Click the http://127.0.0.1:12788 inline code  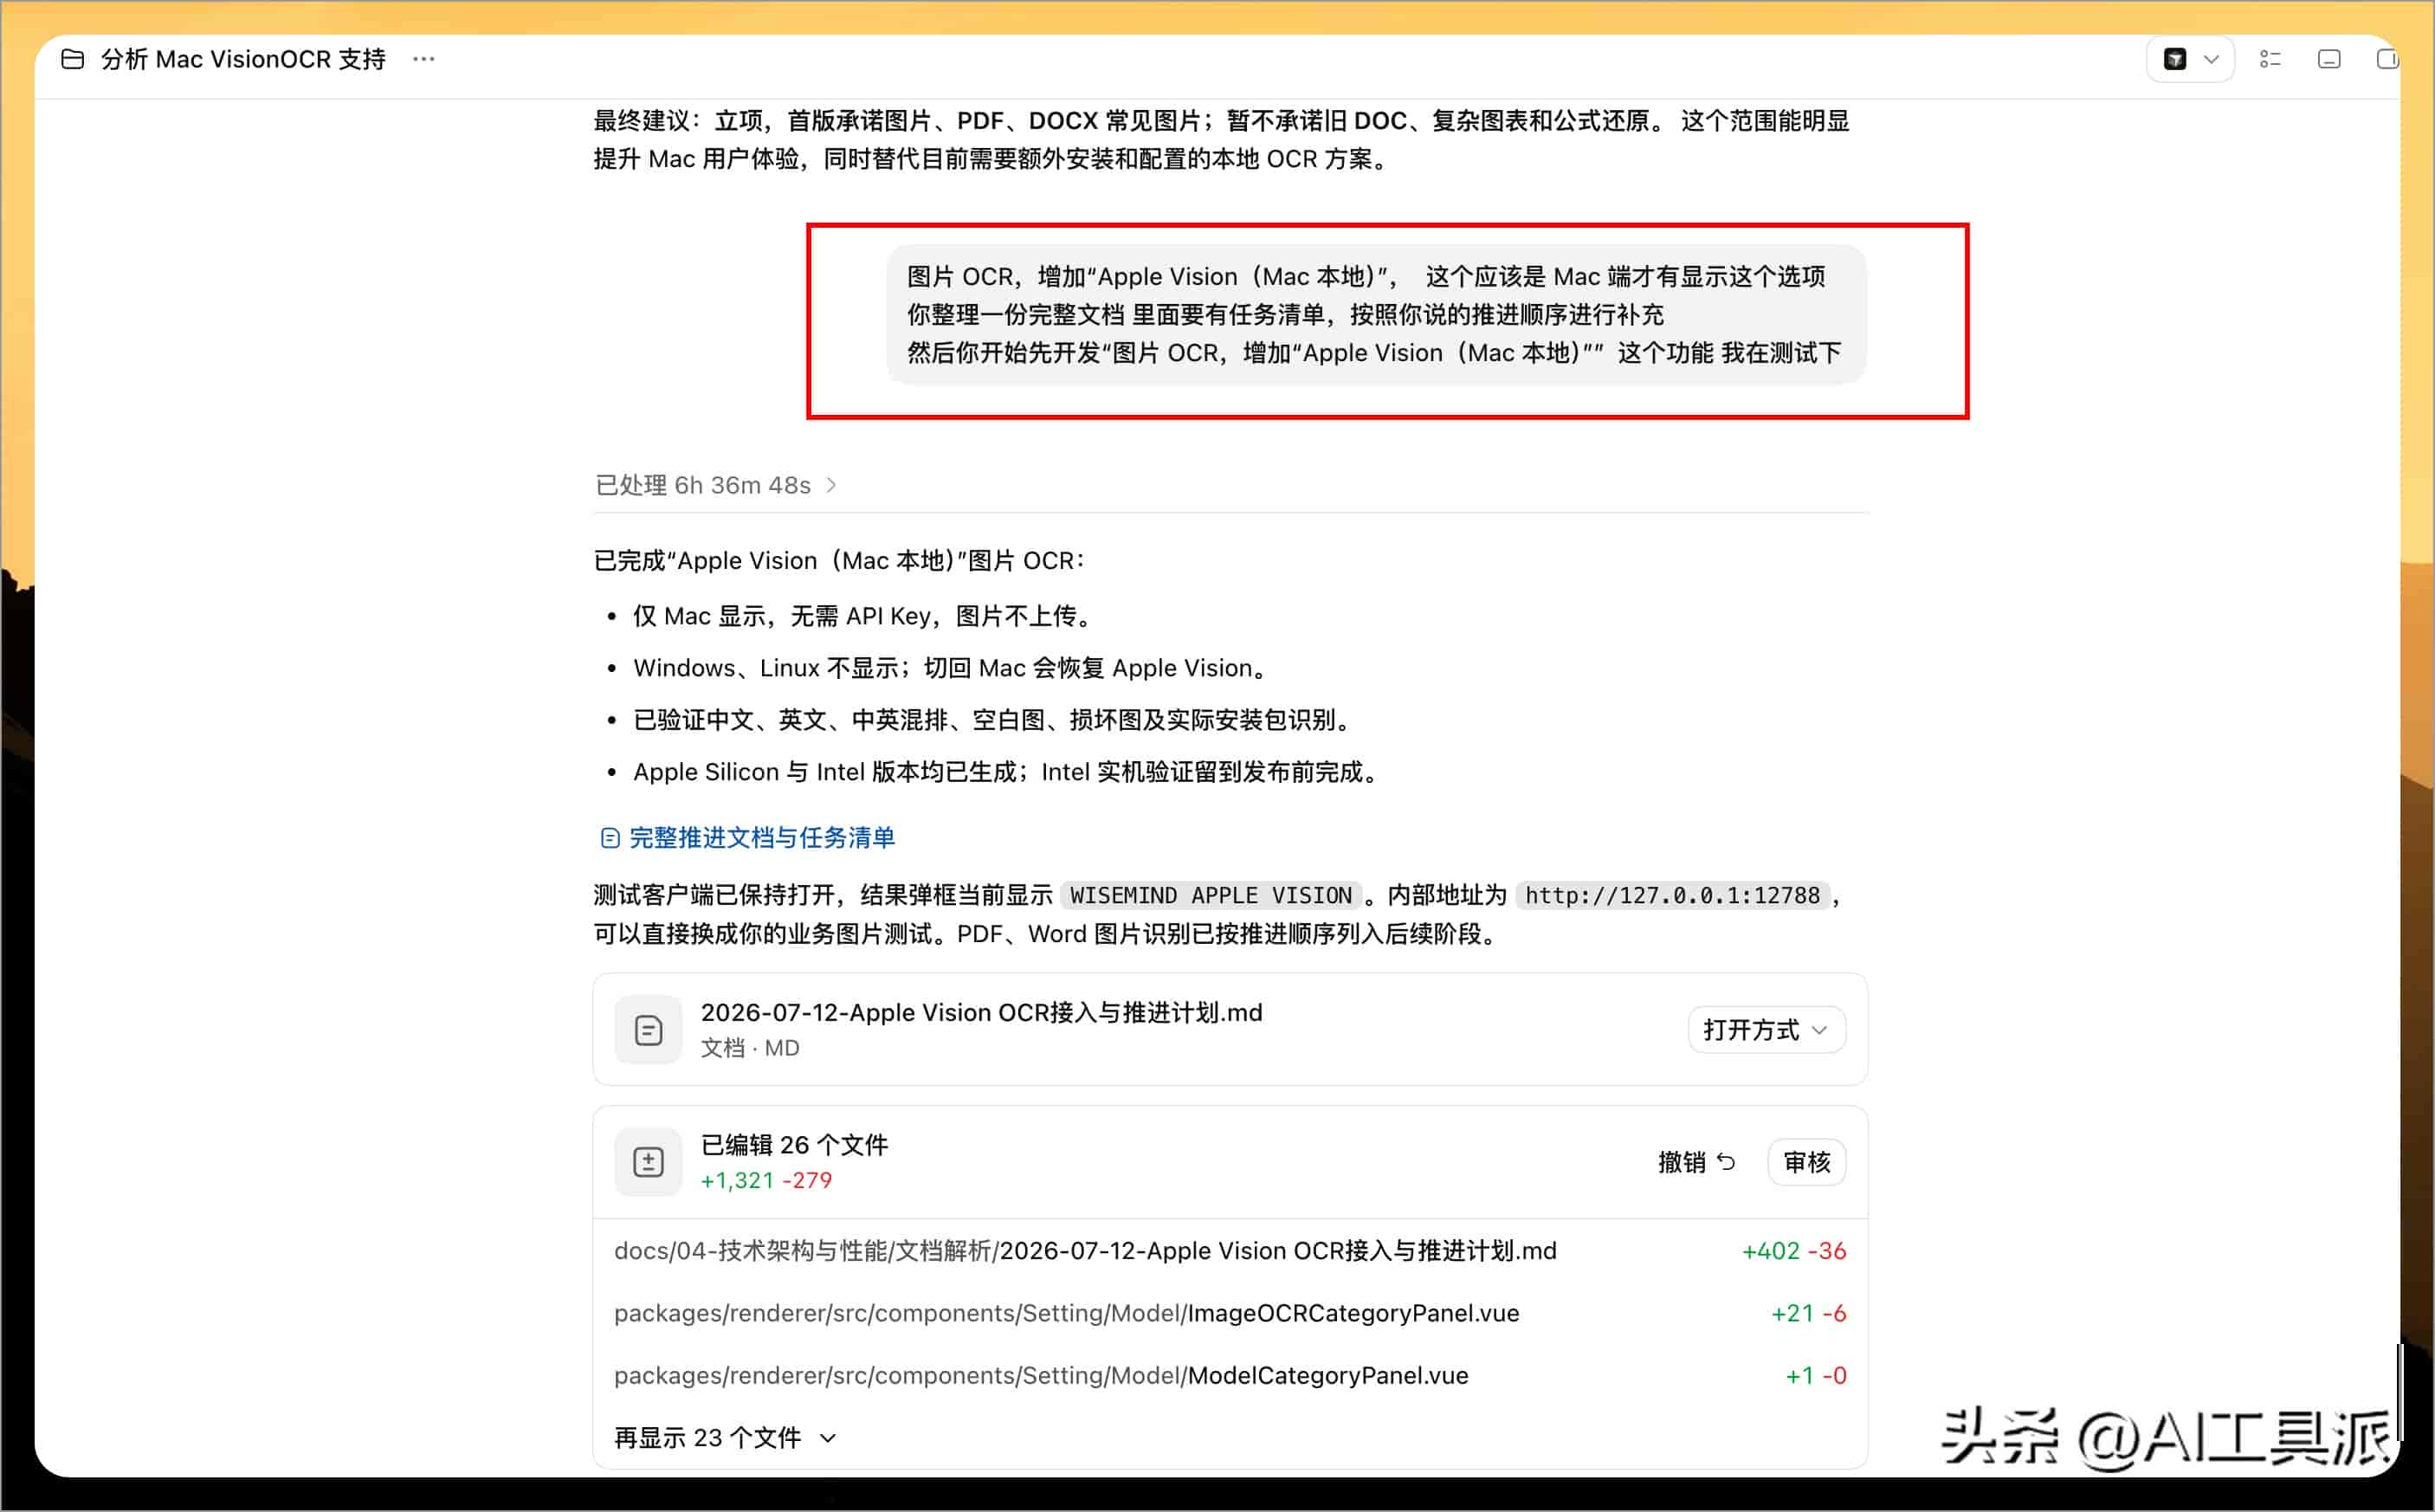click(1672, 895)
